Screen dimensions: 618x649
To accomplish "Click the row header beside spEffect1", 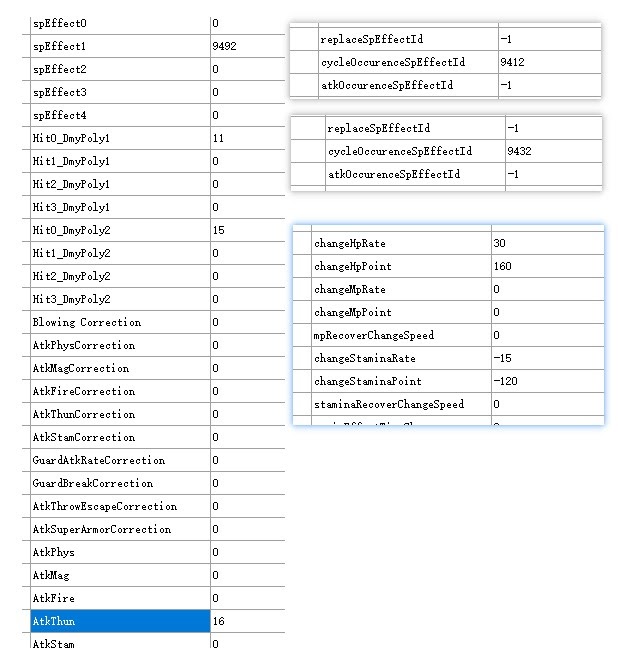I will (x=26, y=46).
